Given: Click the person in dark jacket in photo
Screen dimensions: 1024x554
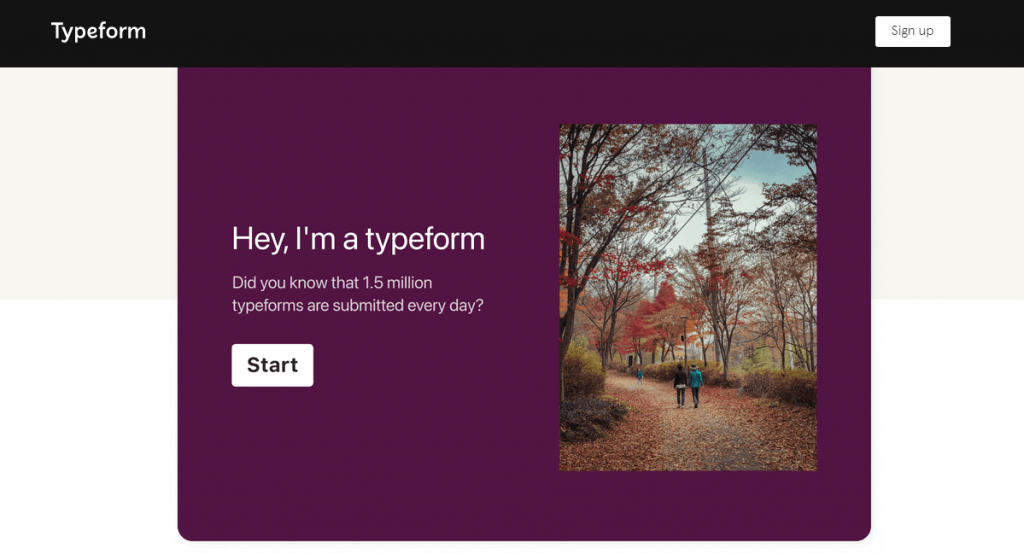Looking at the screenshot, I should coord(680,384).
